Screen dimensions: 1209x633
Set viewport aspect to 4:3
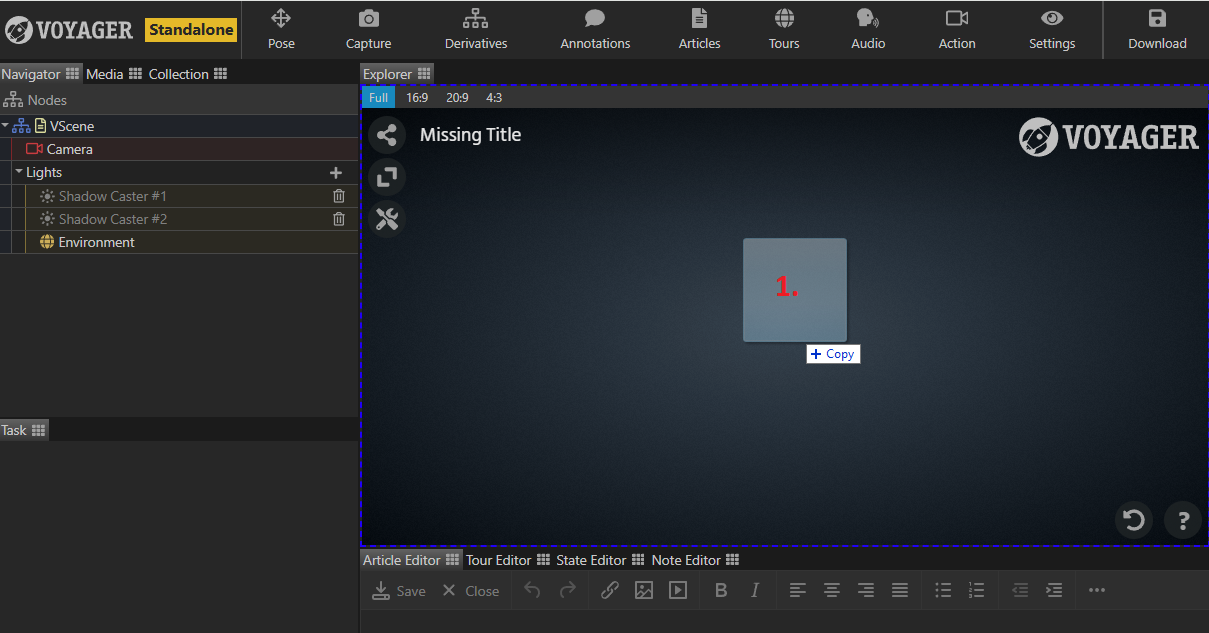pos(494,97)
